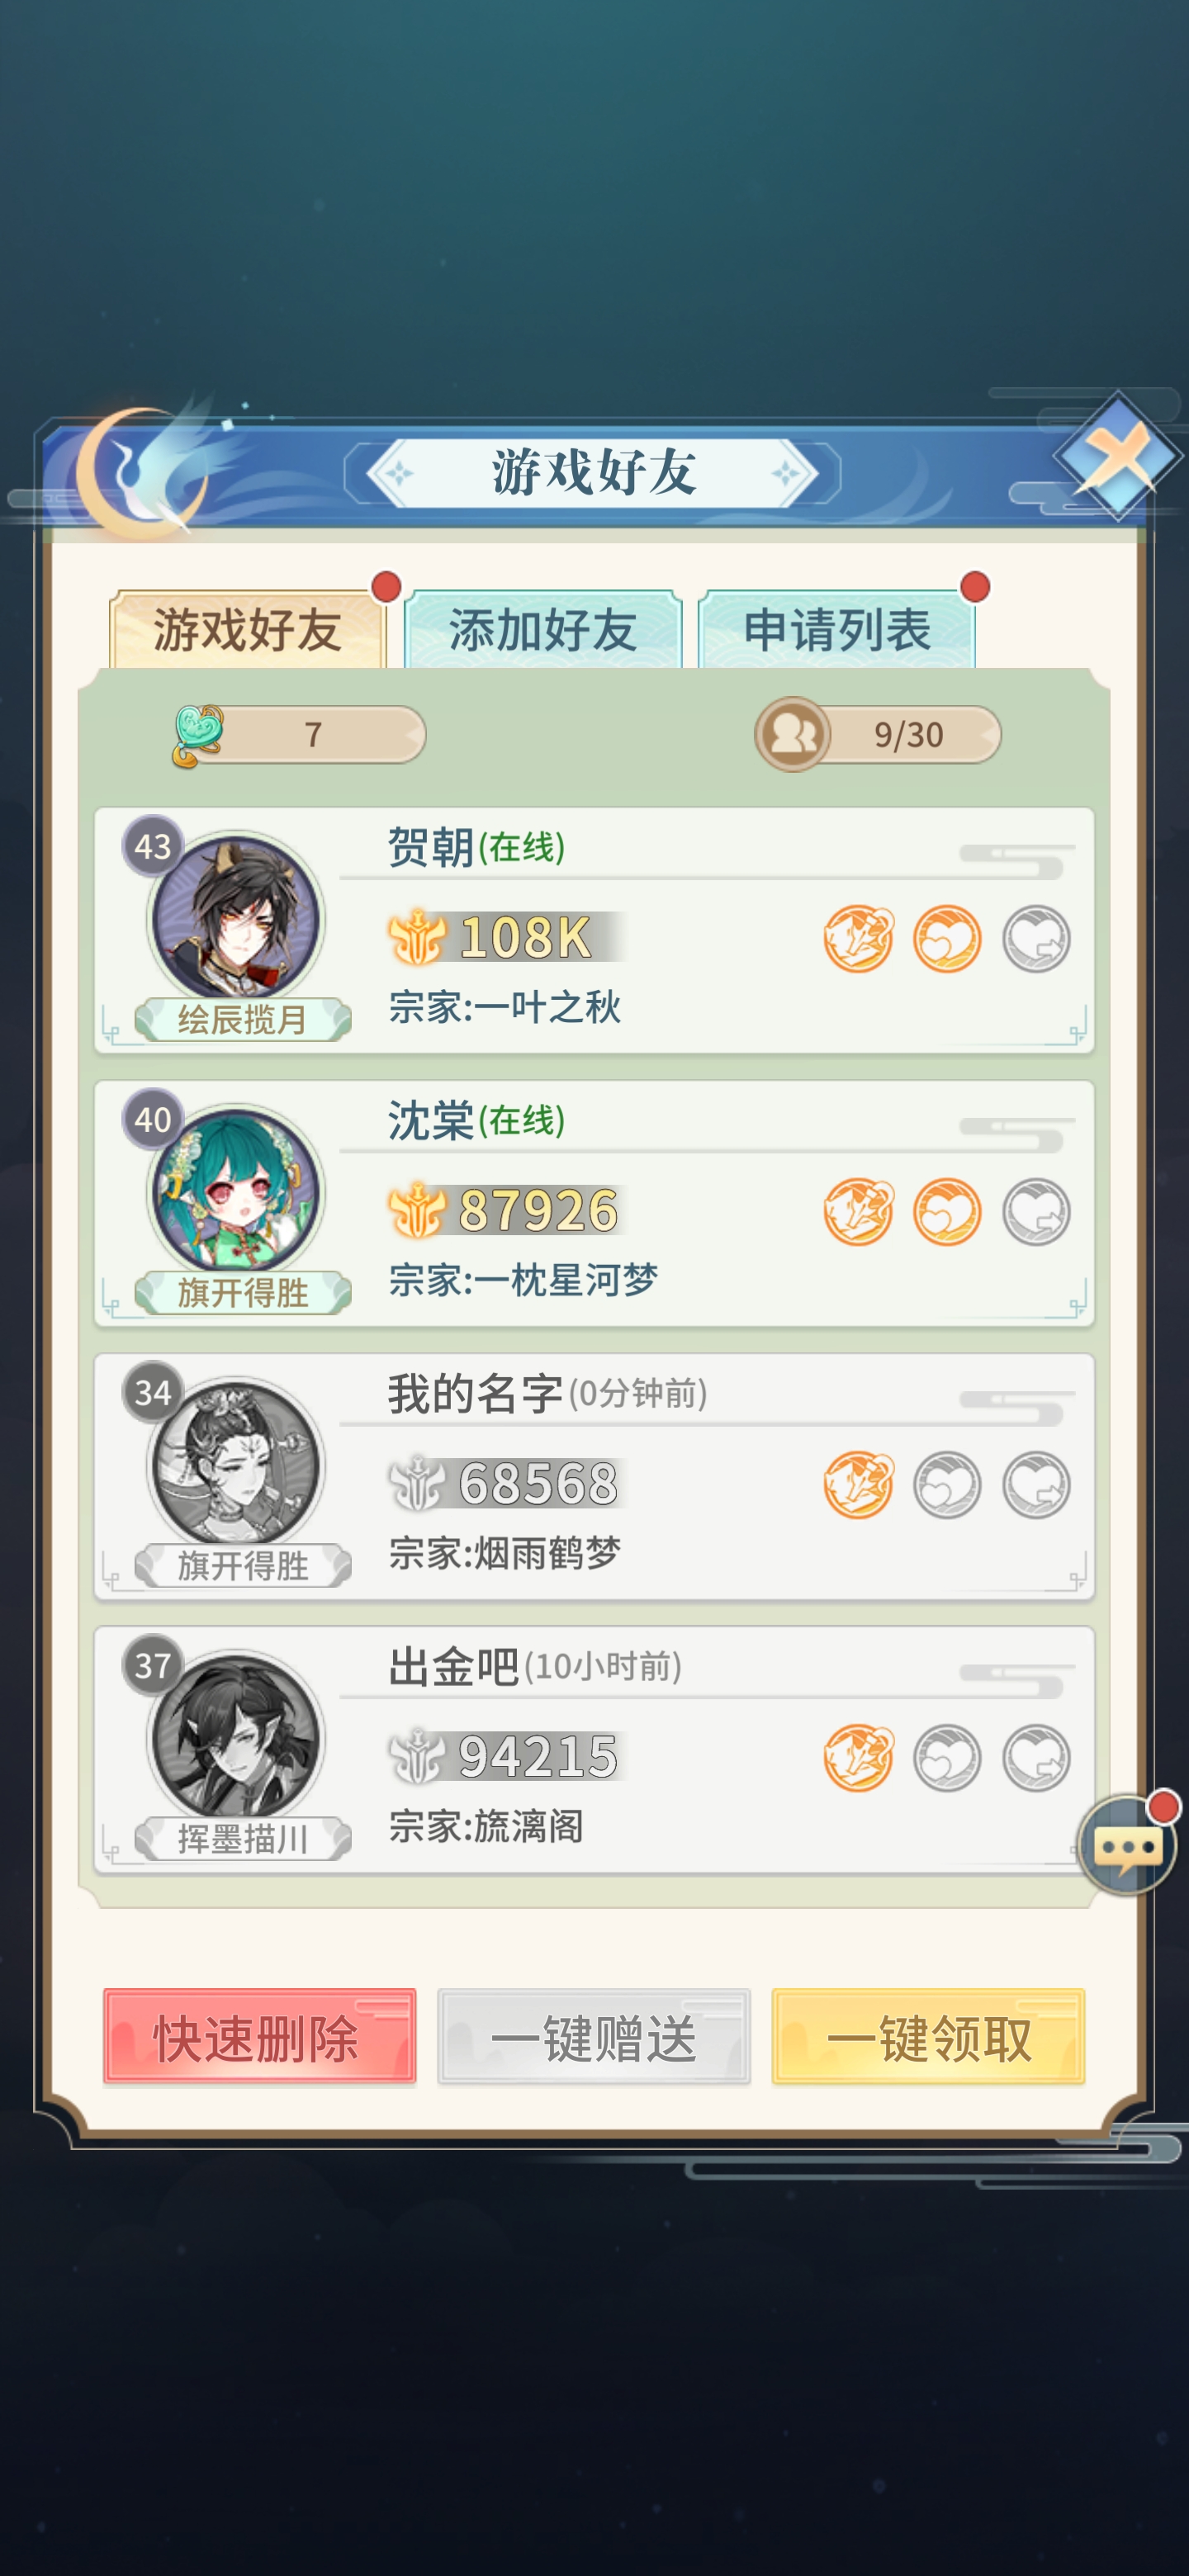Tap the friend count people icon

(792, 734)
